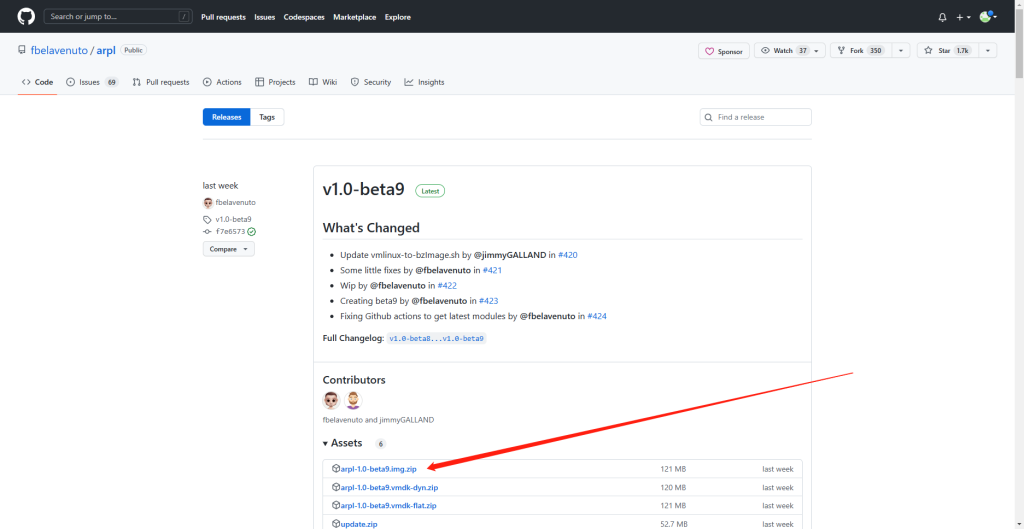The height and width of the screenshot is (529, 1024).
Task: Open Marketplace in top navigation
Action: [x=355, y=17]
